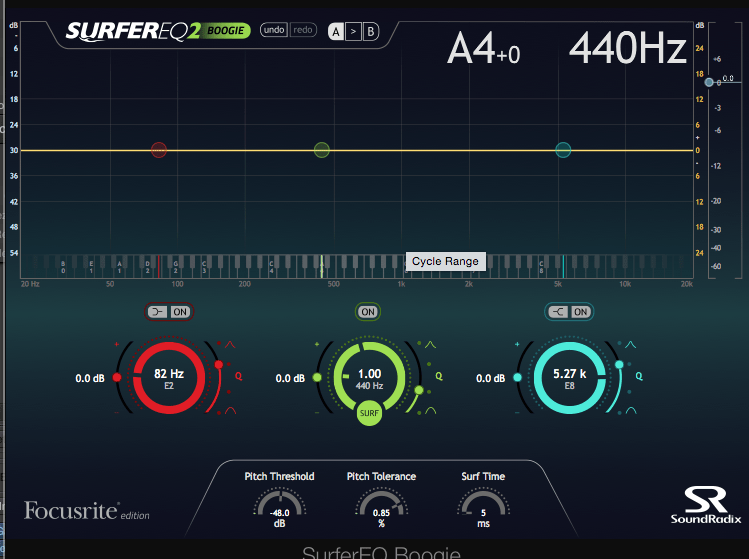Click the Surf Time knob

[483, 503]
